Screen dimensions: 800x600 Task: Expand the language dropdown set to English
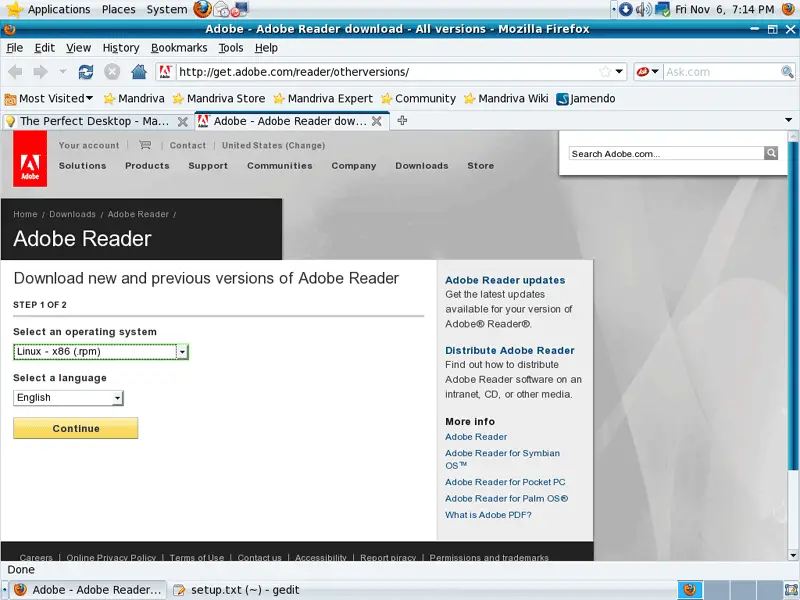(x=117, y=398)
